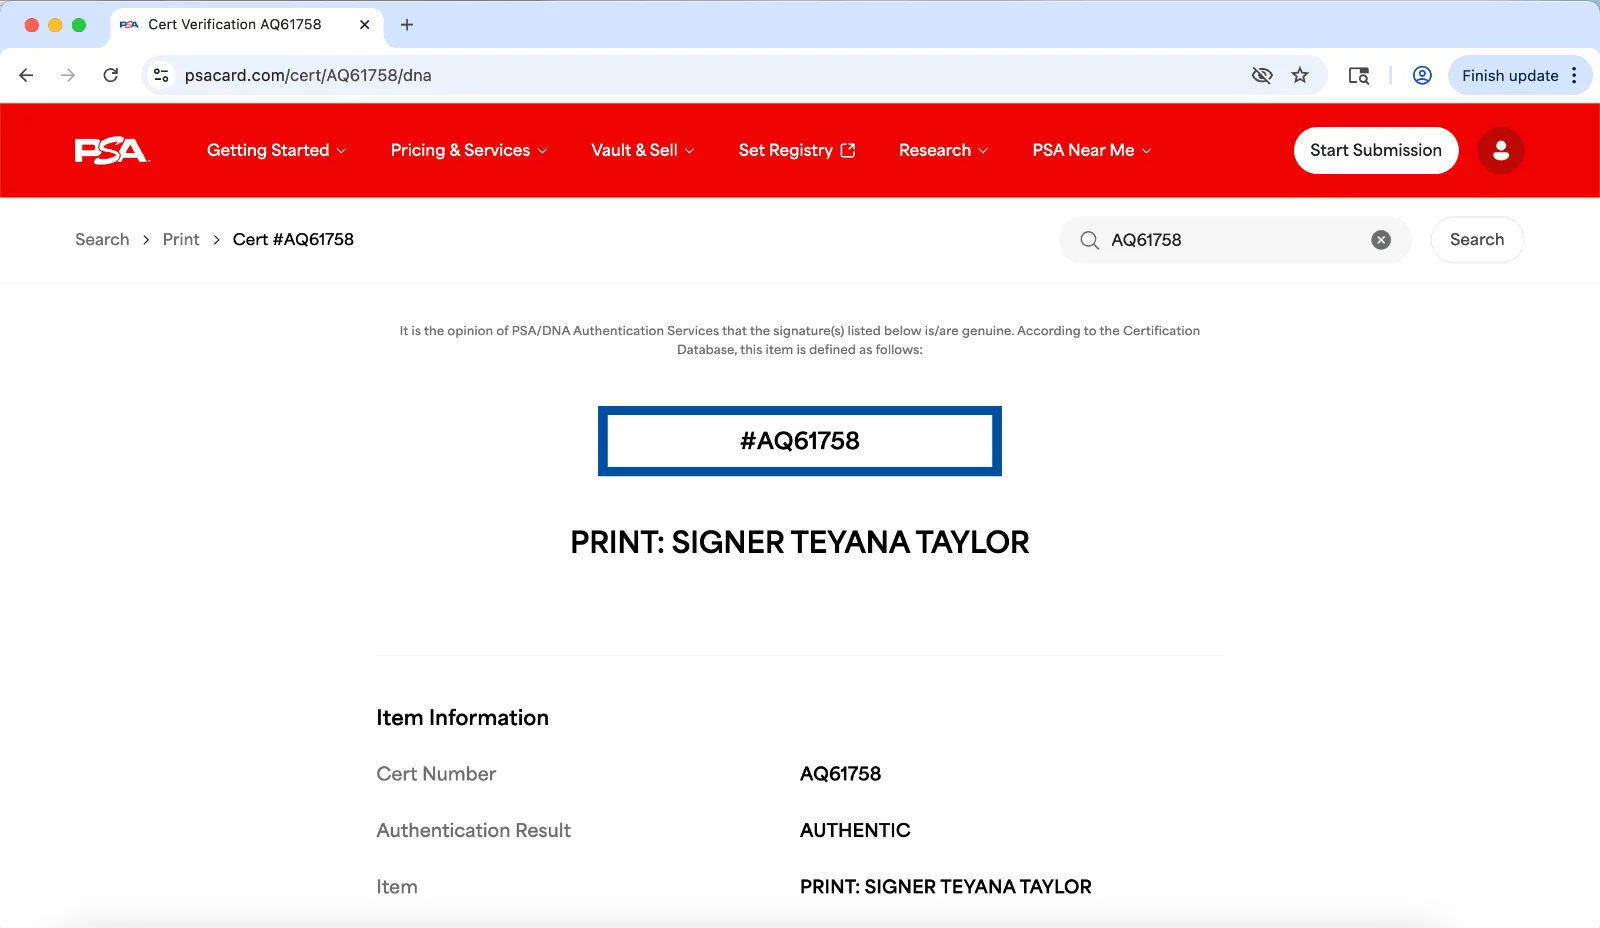The width and height of the screenshot is (1600, 928).
Task: Open the user account avatar icon
Action: point(1501,150)
